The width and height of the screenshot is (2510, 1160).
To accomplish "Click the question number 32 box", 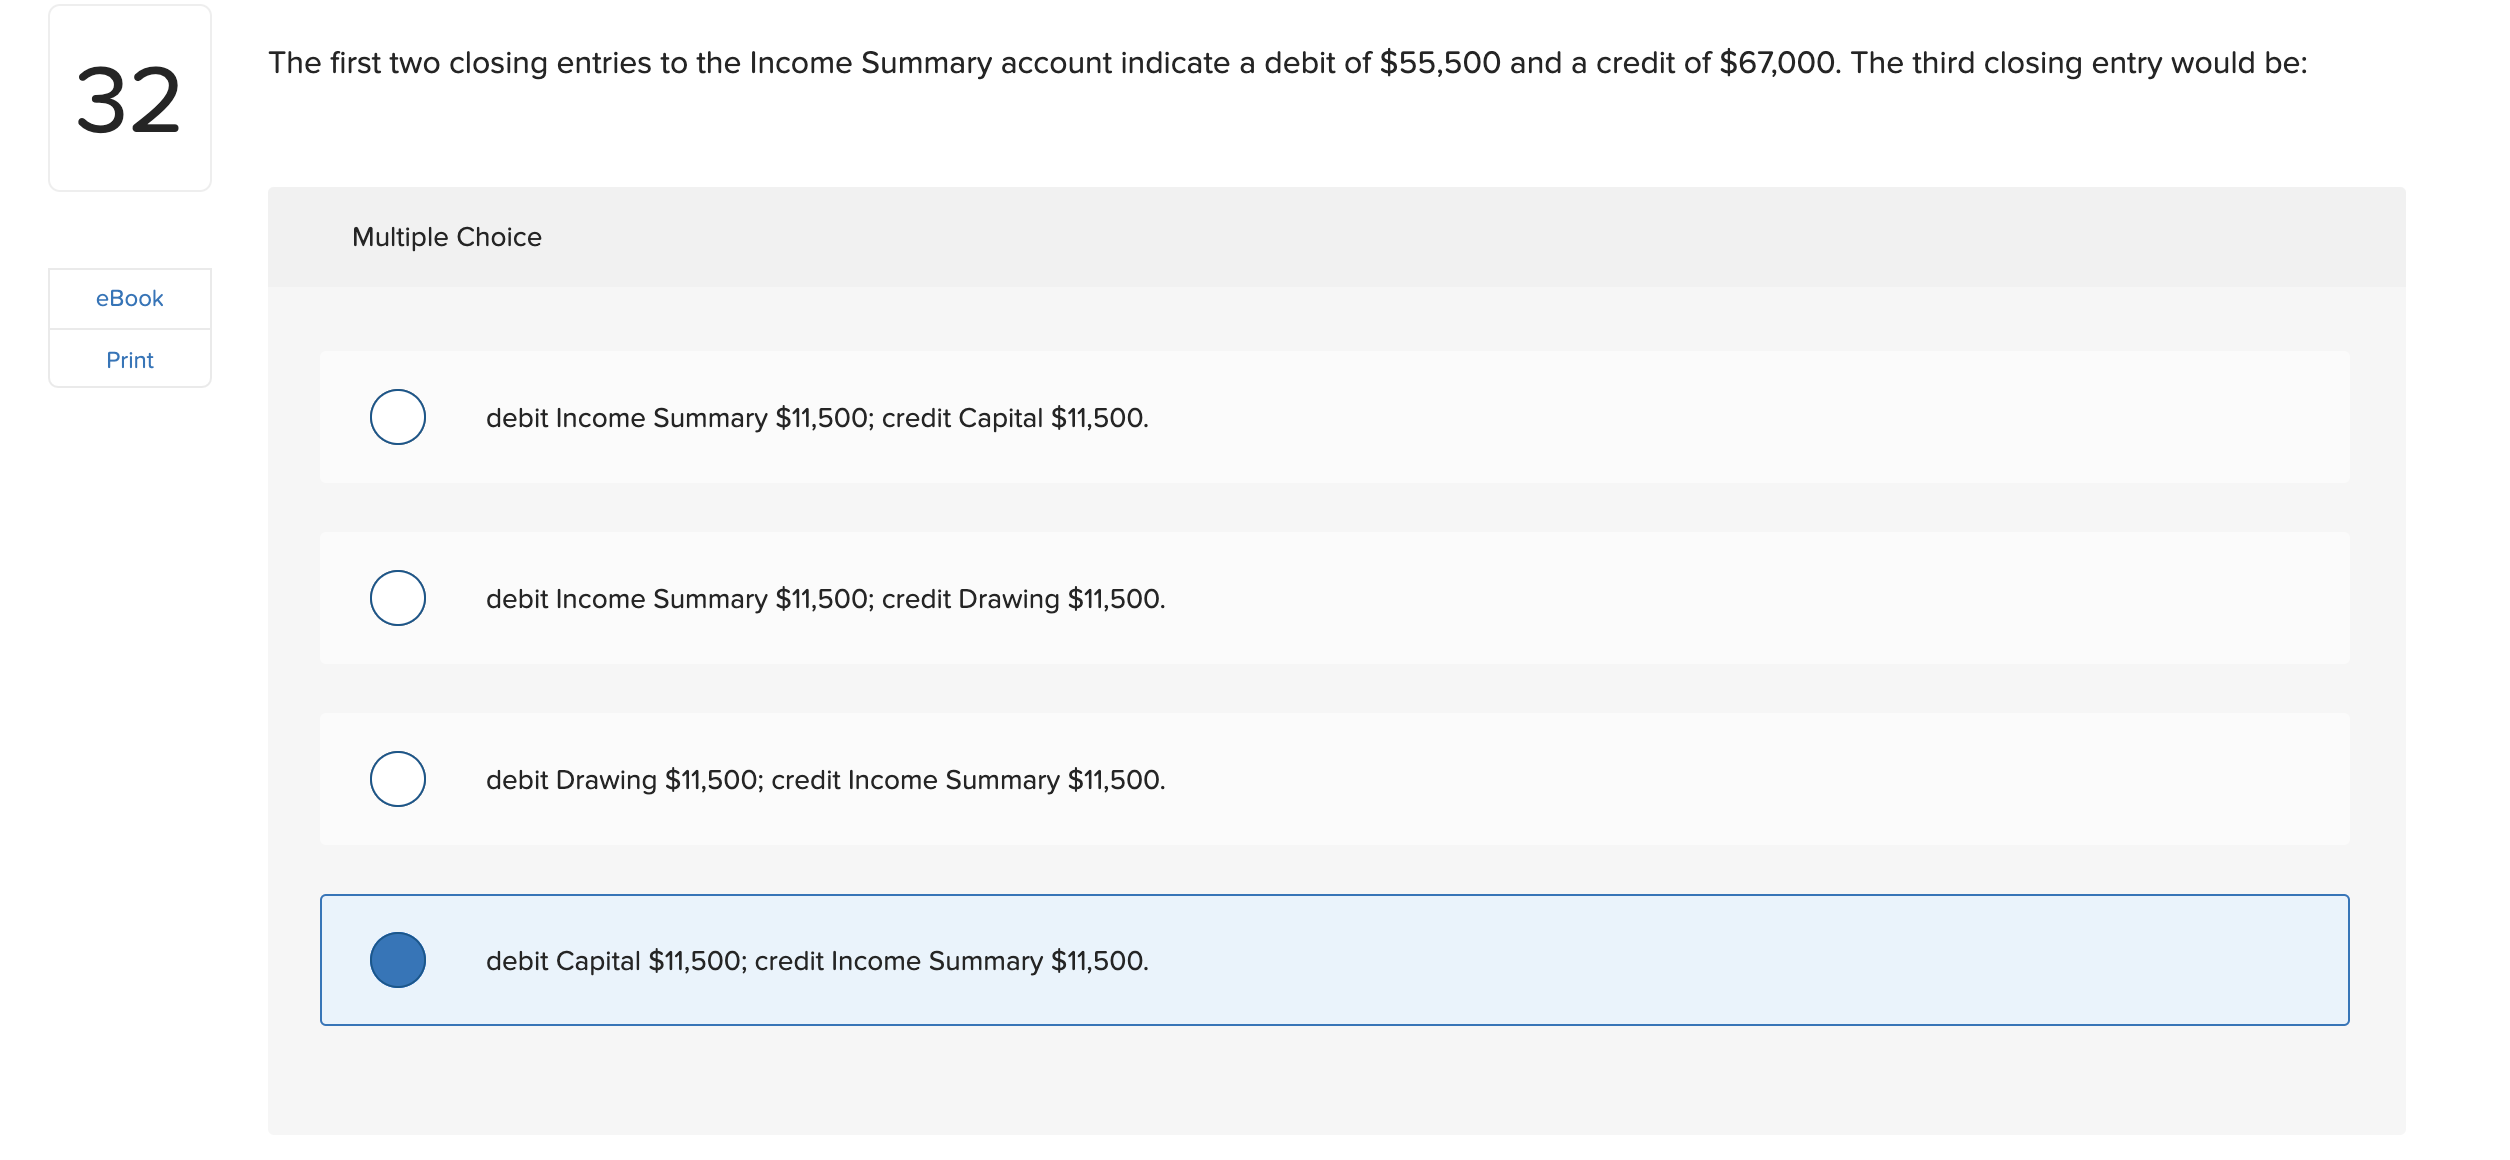I will click(129, 97).
